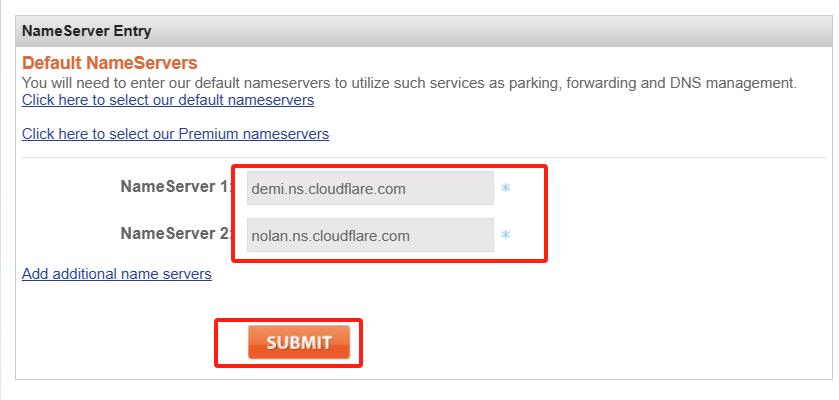This screenshot has height=400, width=839.
Task: Open the select default nameservers link
Action: (x=168, y=101)
